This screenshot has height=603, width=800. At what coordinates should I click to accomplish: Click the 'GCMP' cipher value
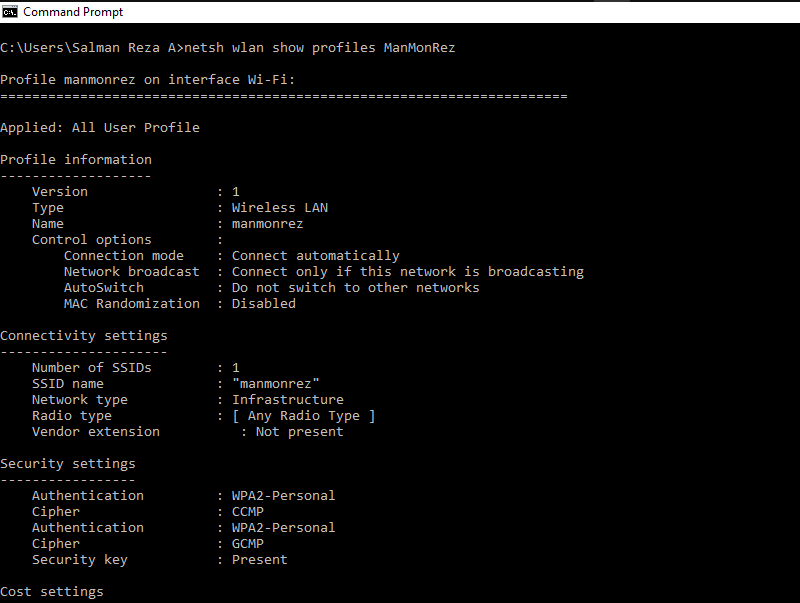[248, 544]
